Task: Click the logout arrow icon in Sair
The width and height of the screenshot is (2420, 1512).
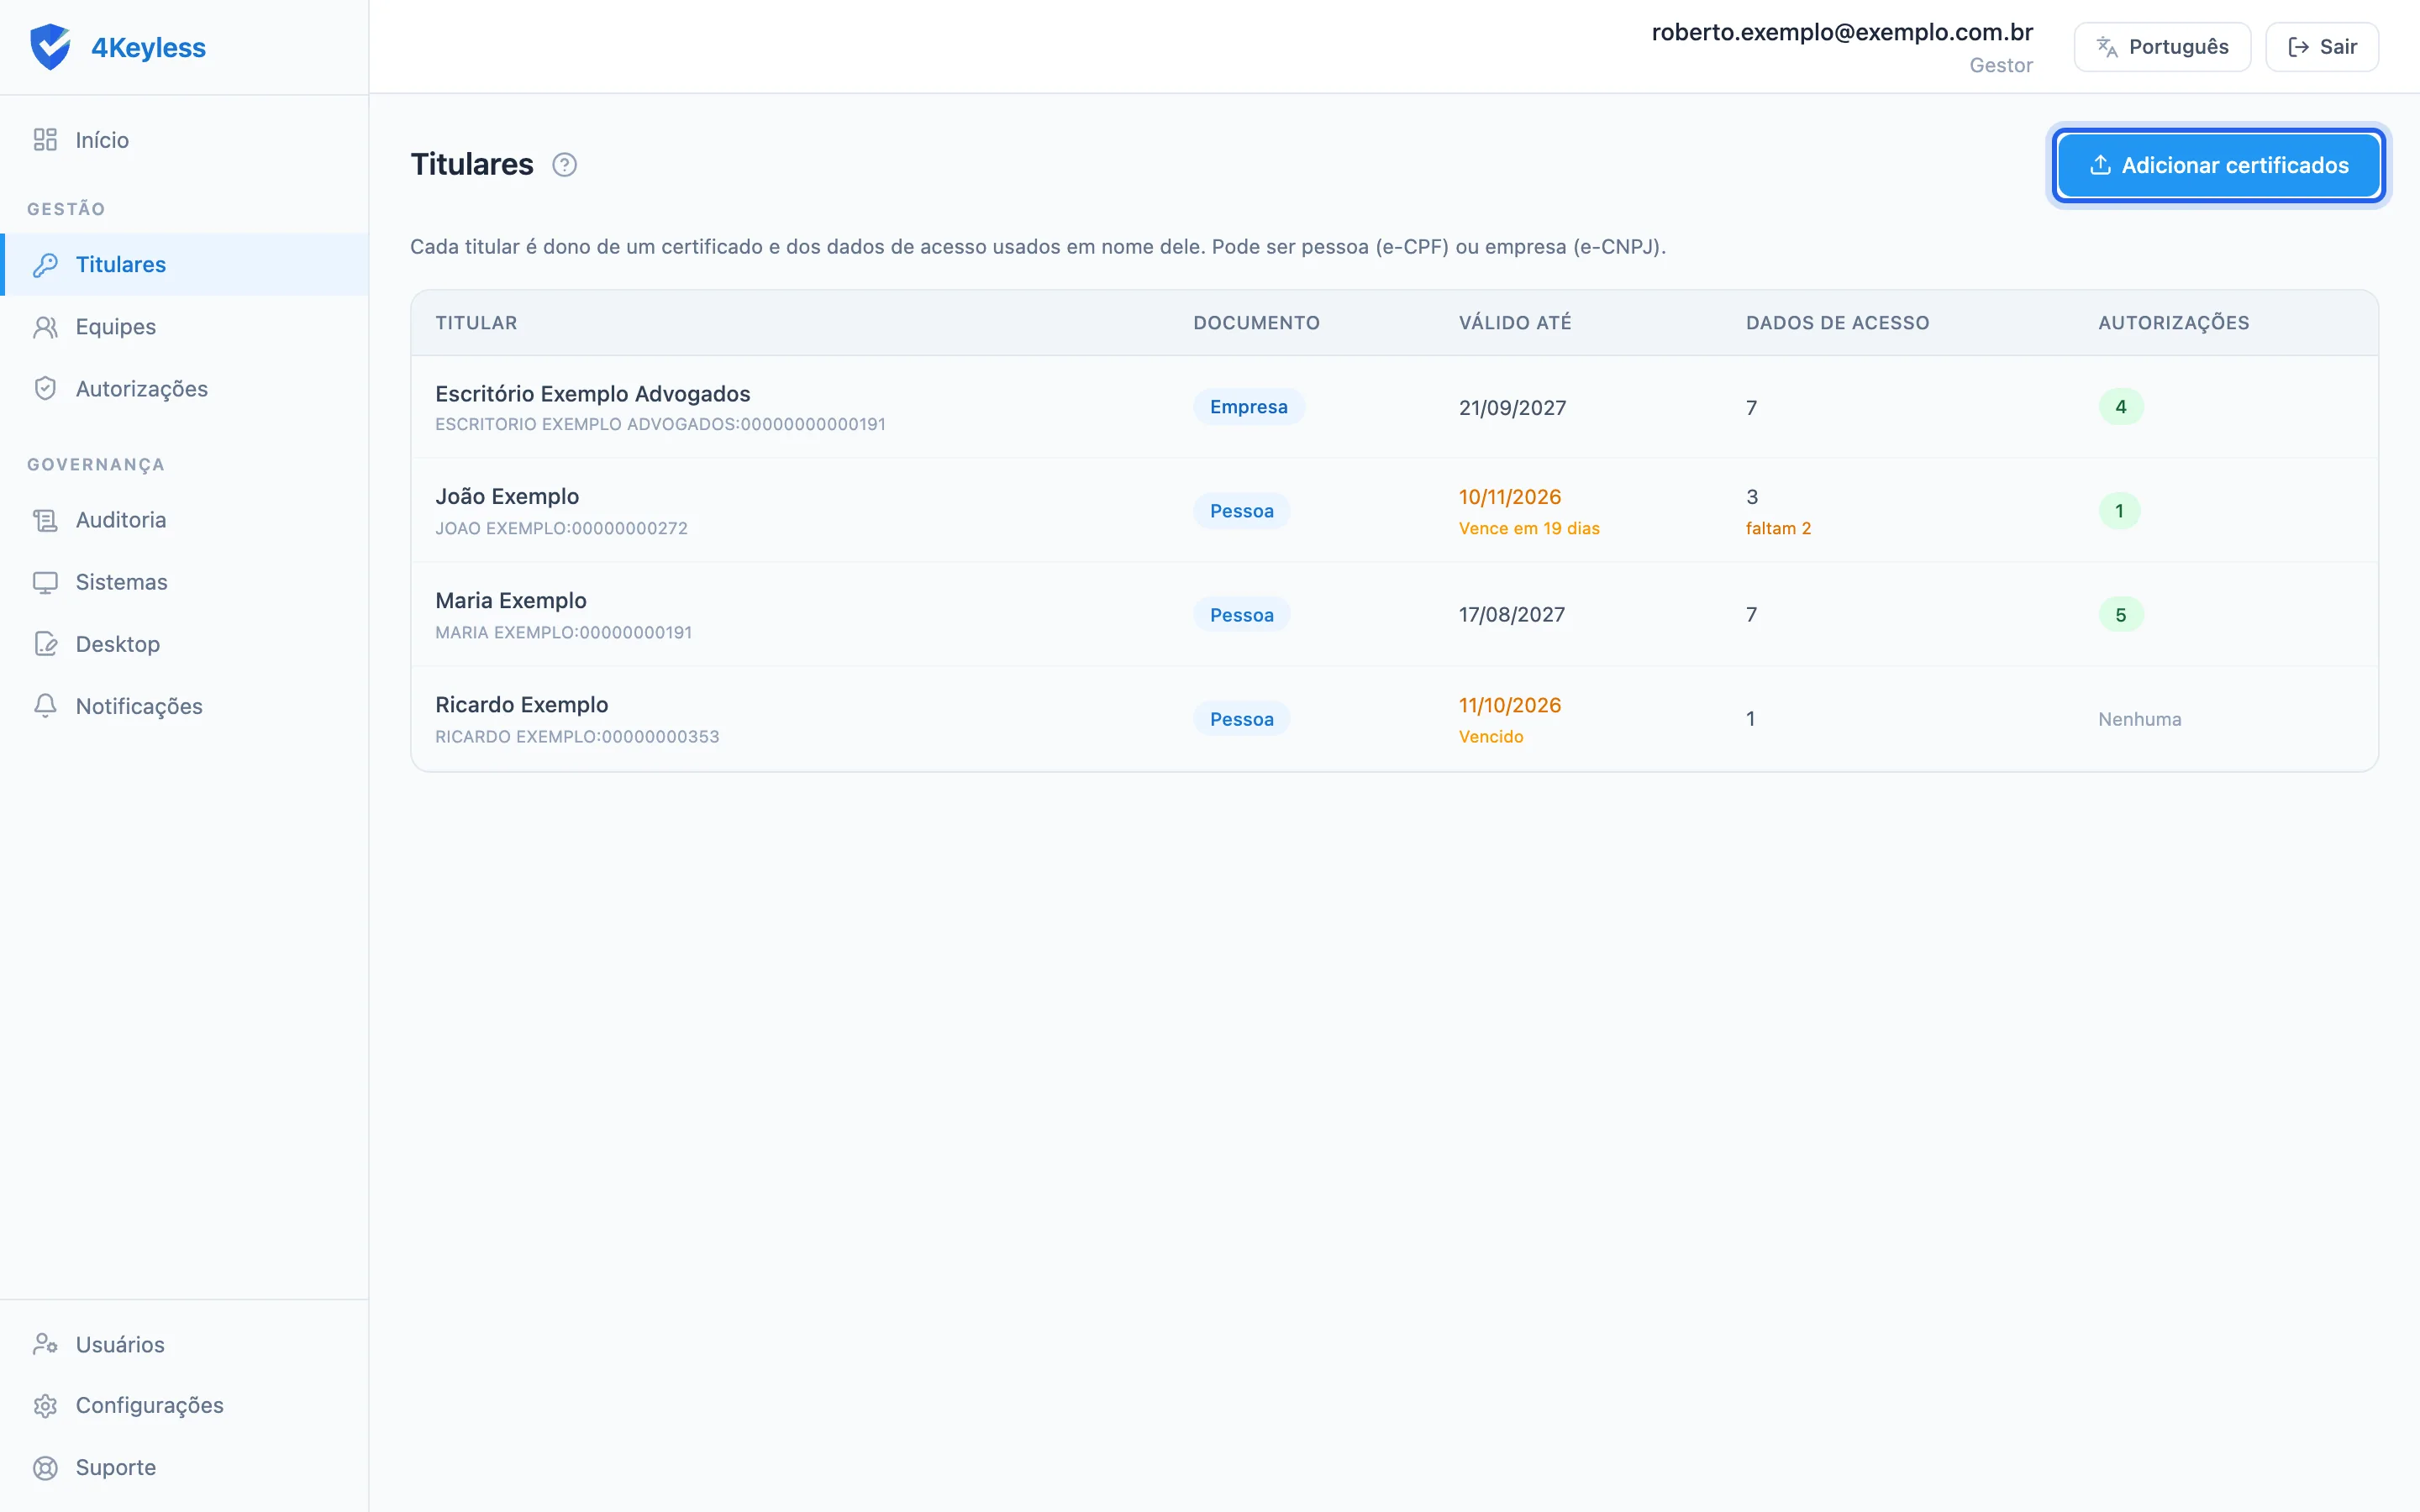Action: 2298,47
